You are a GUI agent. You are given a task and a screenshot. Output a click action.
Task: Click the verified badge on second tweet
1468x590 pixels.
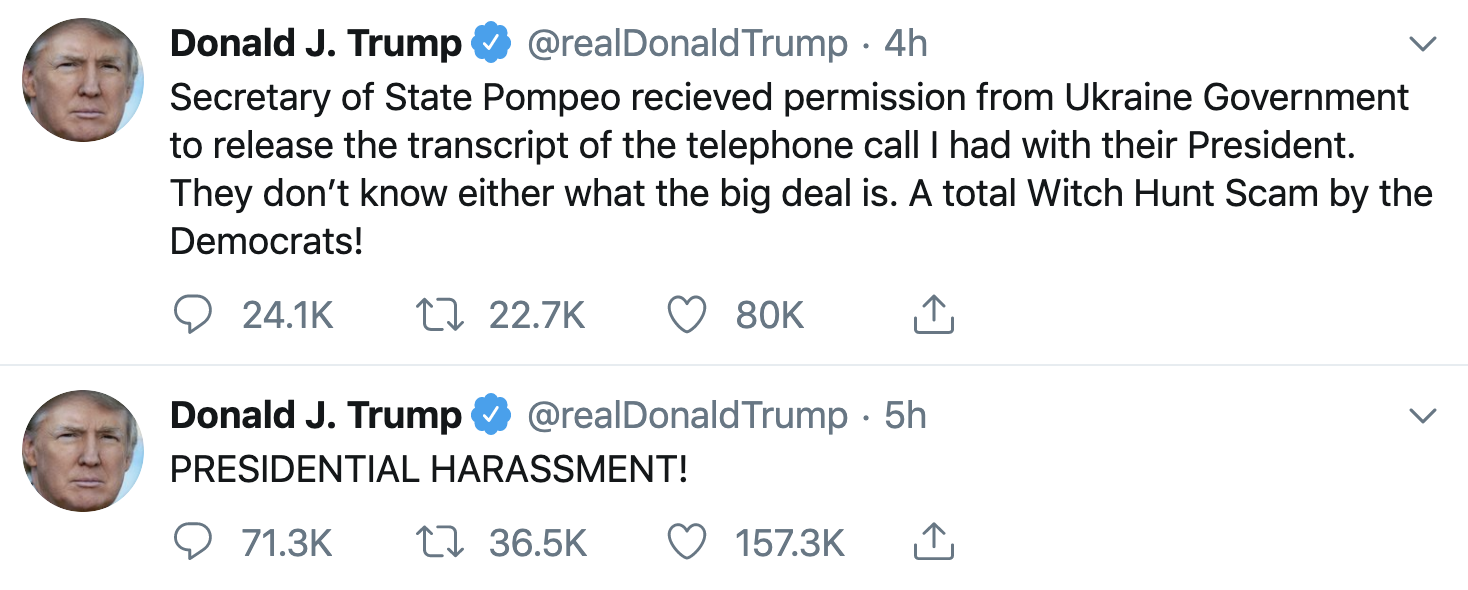click(x=492, y=415)
